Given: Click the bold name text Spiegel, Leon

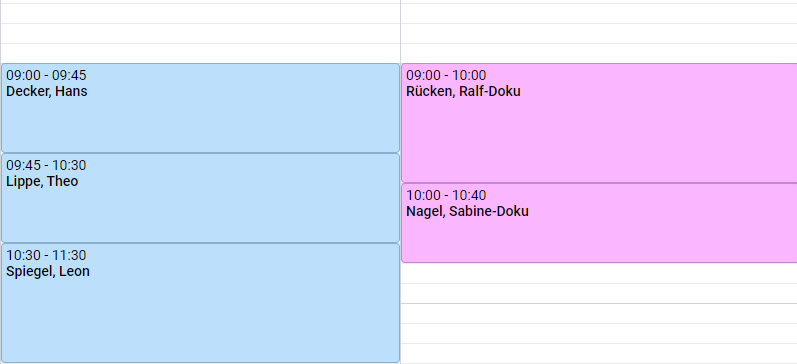Looking at the screenshot, I should (48, 271).
